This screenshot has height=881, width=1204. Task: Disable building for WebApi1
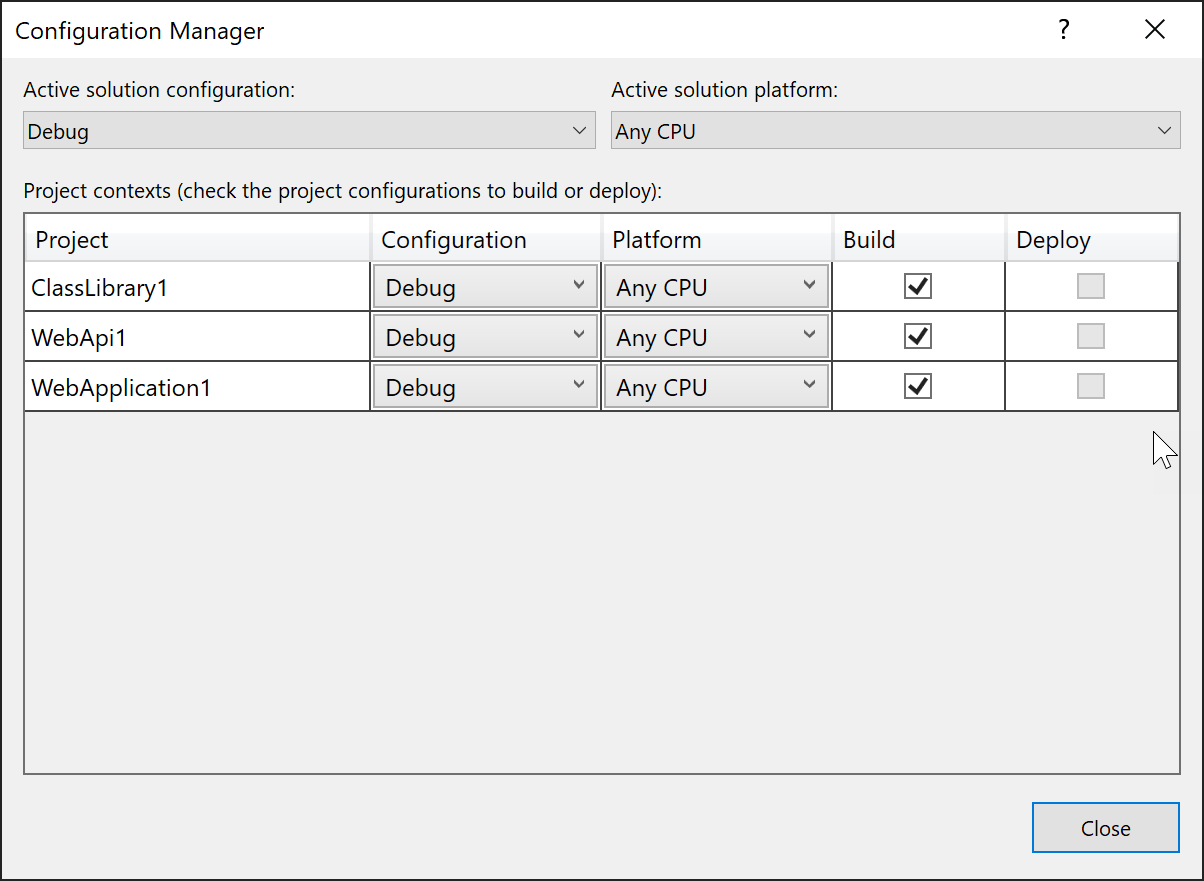(917, 336)
